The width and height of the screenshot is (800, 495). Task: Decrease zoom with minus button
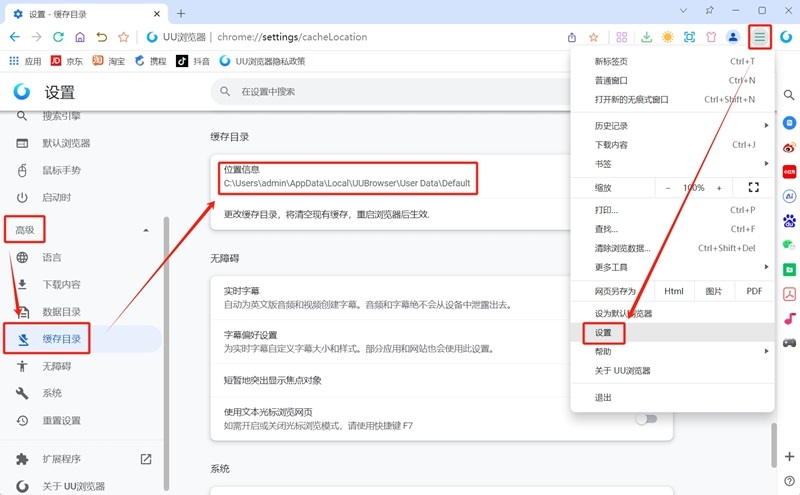click(667, 188)
